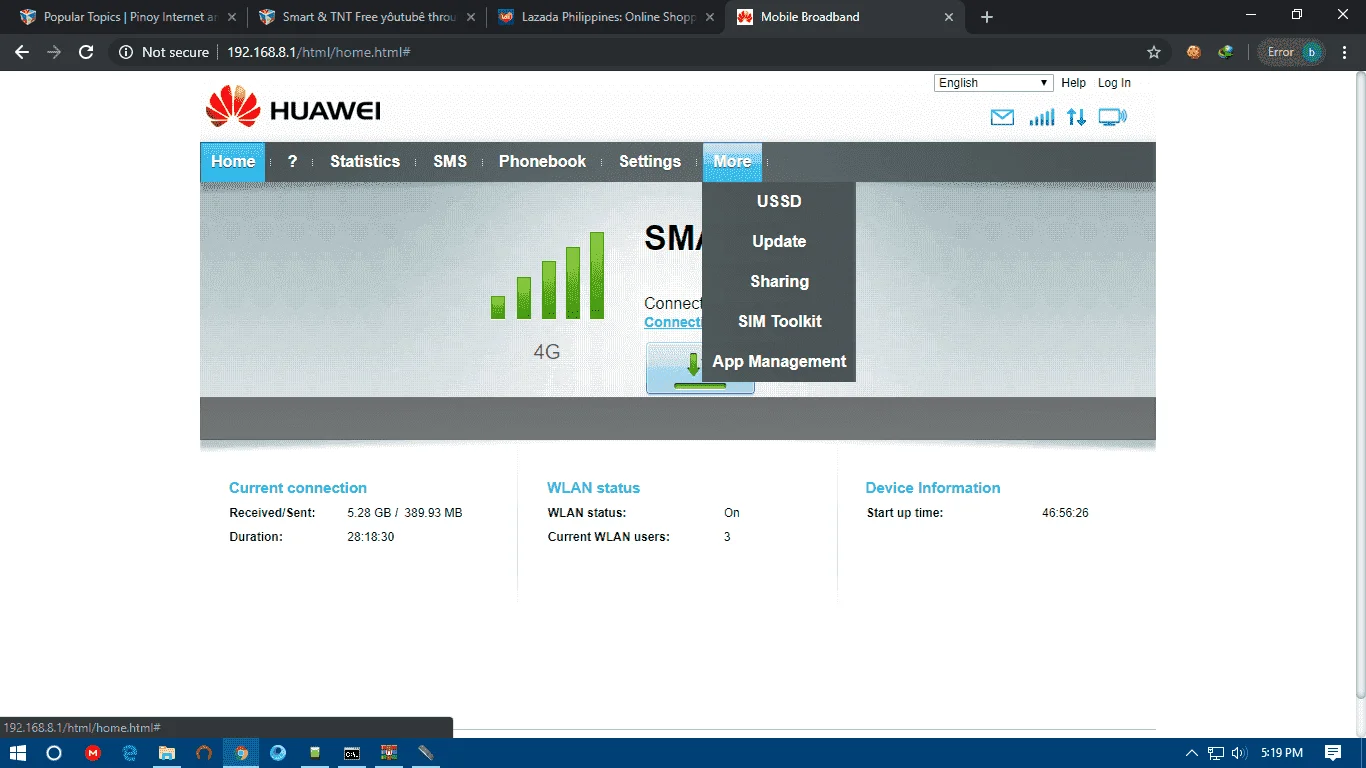Screen dimensions: 1366x768
Task: Open a new browser tab
Action: tap(987, 17)
